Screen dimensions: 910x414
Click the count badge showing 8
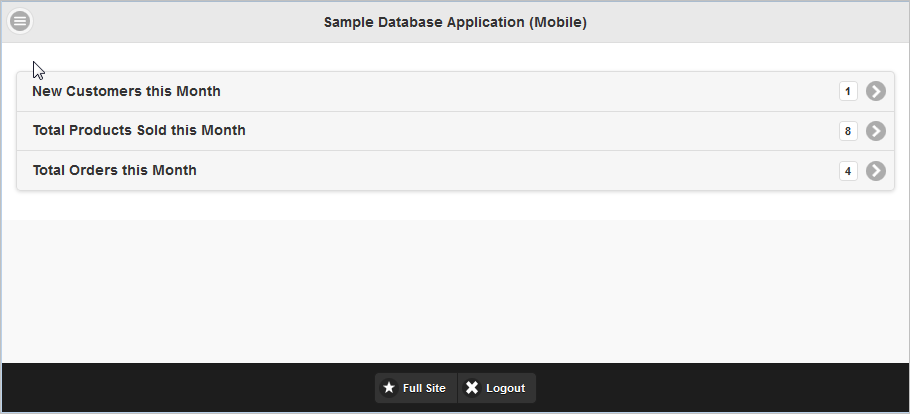[848, 131]
